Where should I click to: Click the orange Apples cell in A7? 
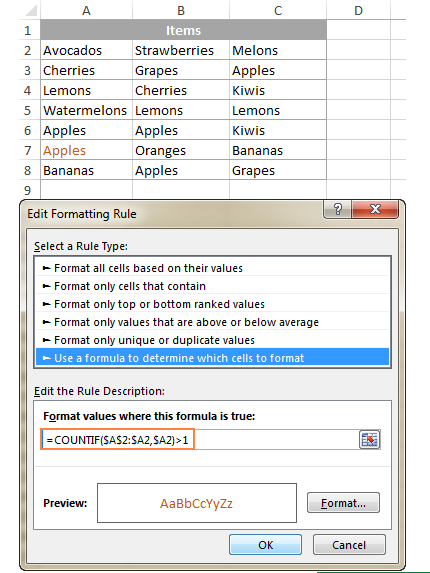pos(86,150)
